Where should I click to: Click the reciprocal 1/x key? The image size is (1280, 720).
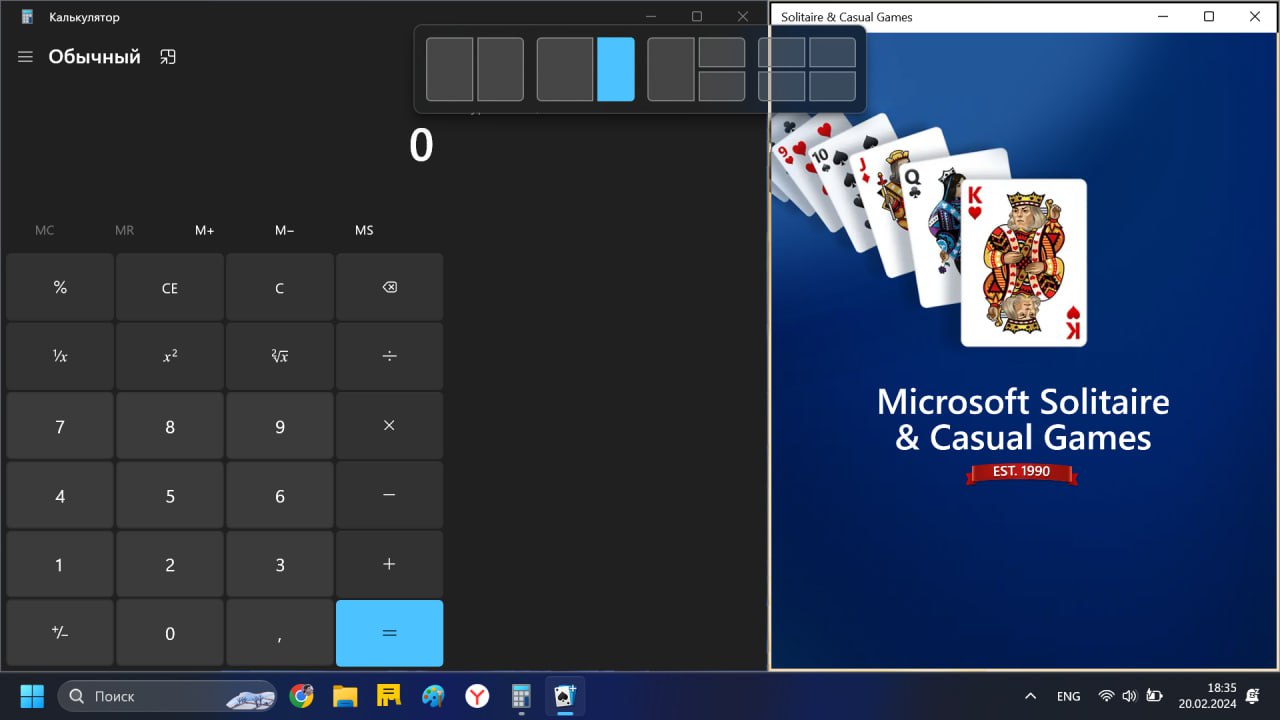tap(60, 357)
